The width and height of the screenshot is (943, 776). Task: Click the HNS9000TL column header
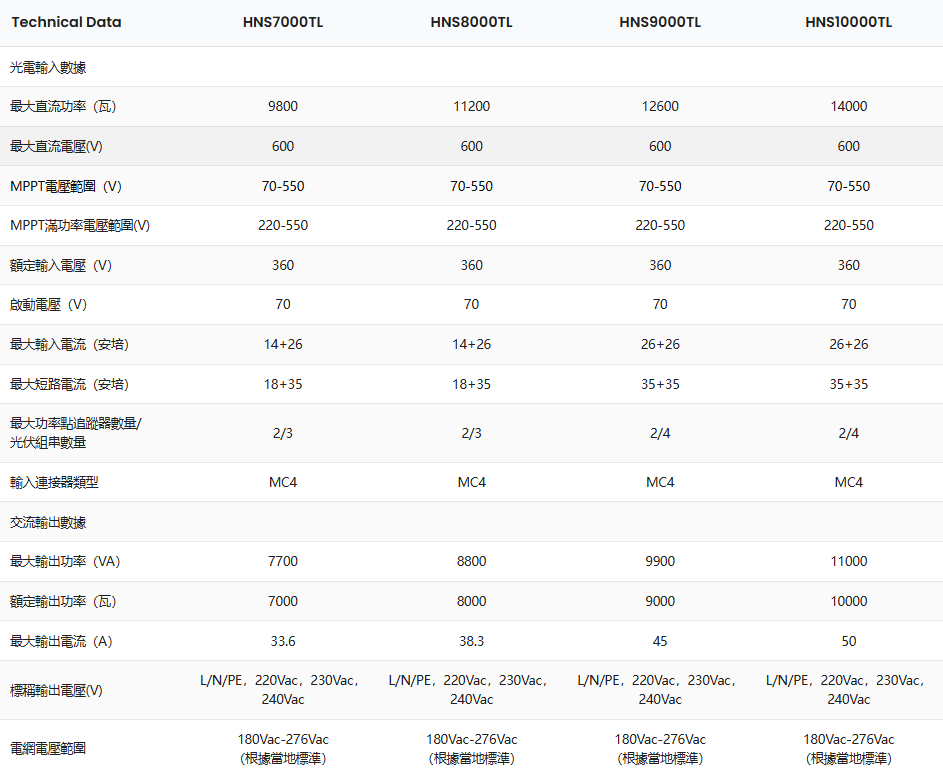point(660,23)
